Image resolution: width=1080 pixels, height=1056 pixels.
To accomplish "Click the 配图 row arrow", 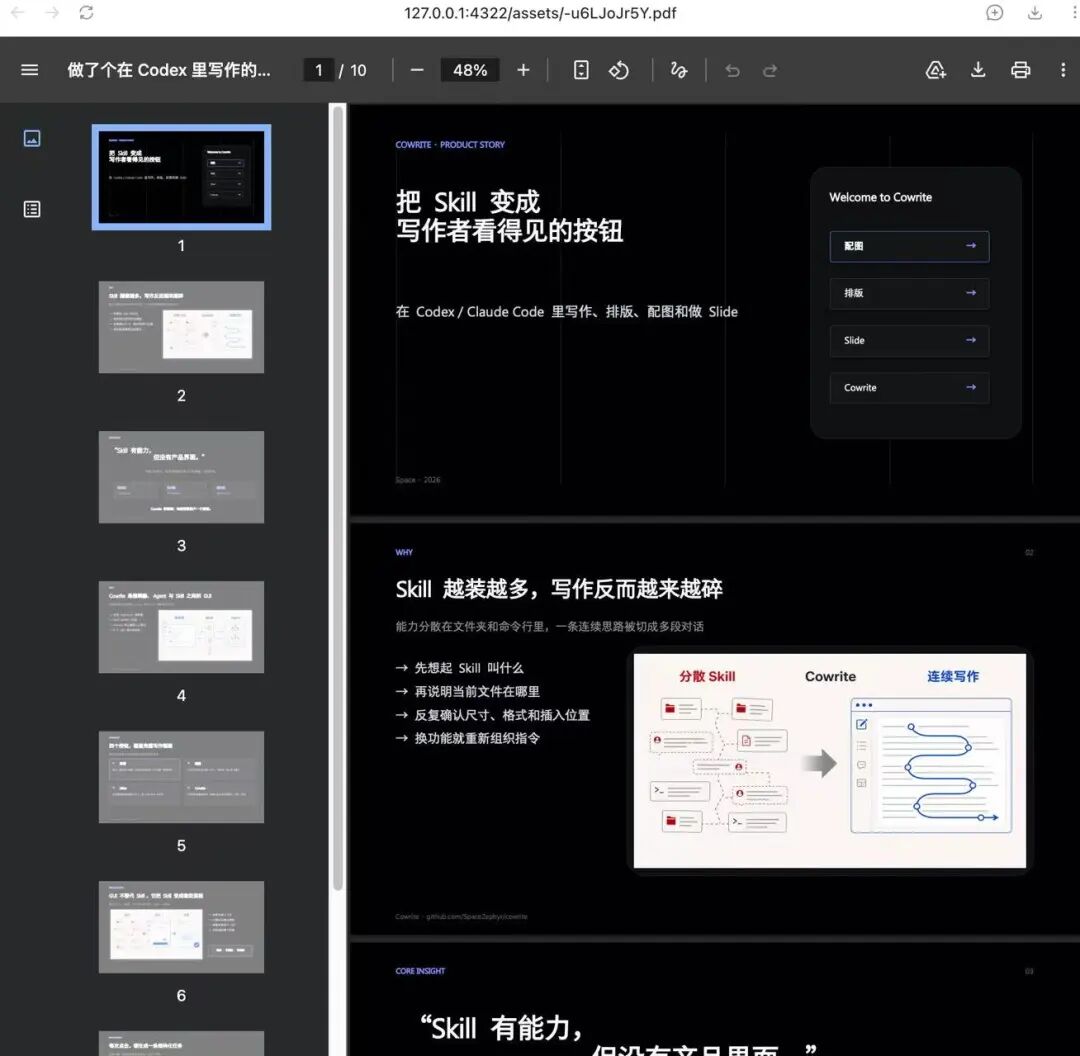I will pos(970,245).
